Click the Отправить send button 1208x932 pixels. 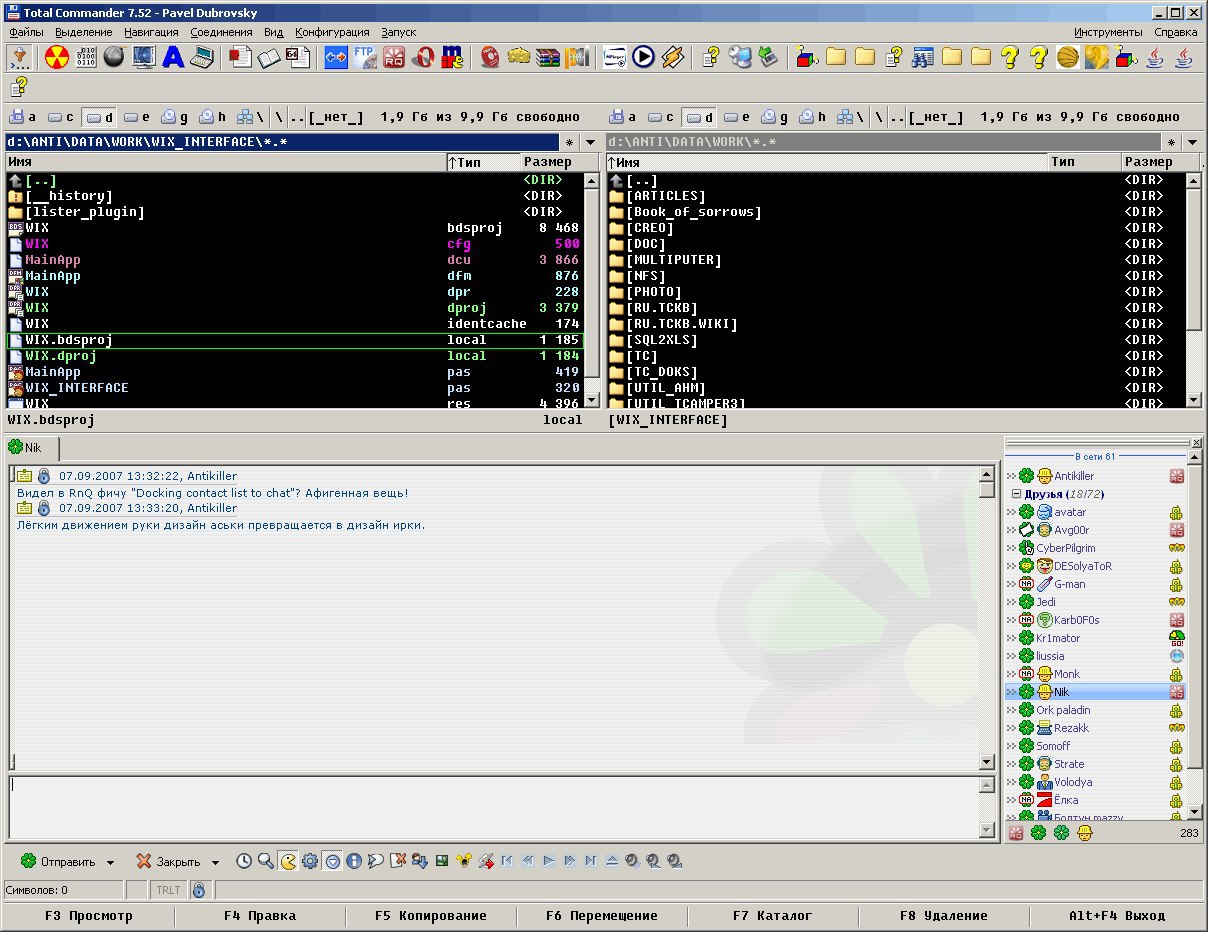coord(58,861)
